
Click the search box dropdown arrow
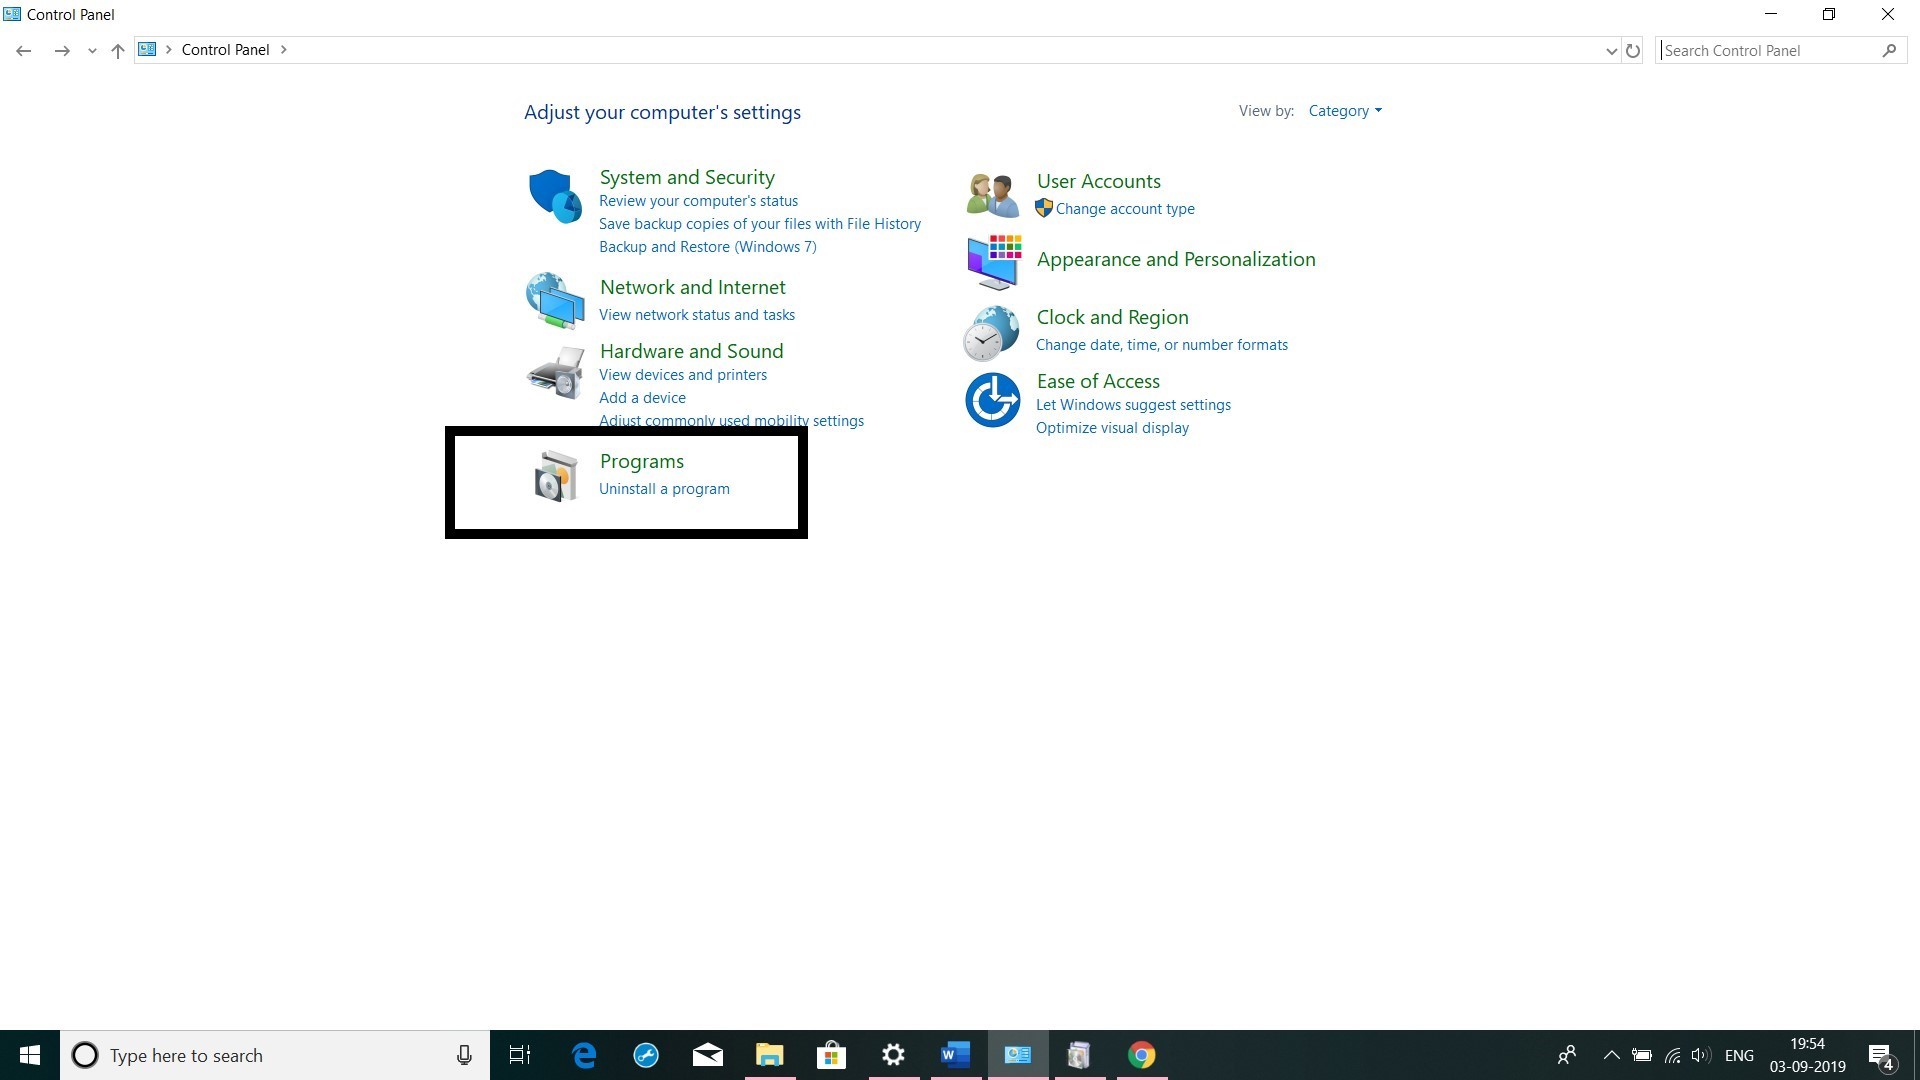tap(1609, 50)
